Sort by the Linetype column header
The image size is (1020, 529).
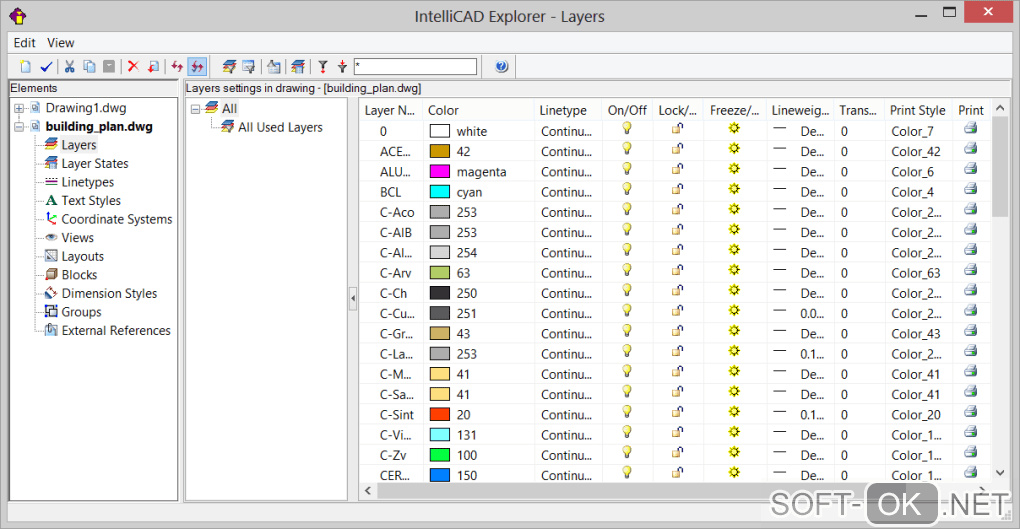pos(563,110)
